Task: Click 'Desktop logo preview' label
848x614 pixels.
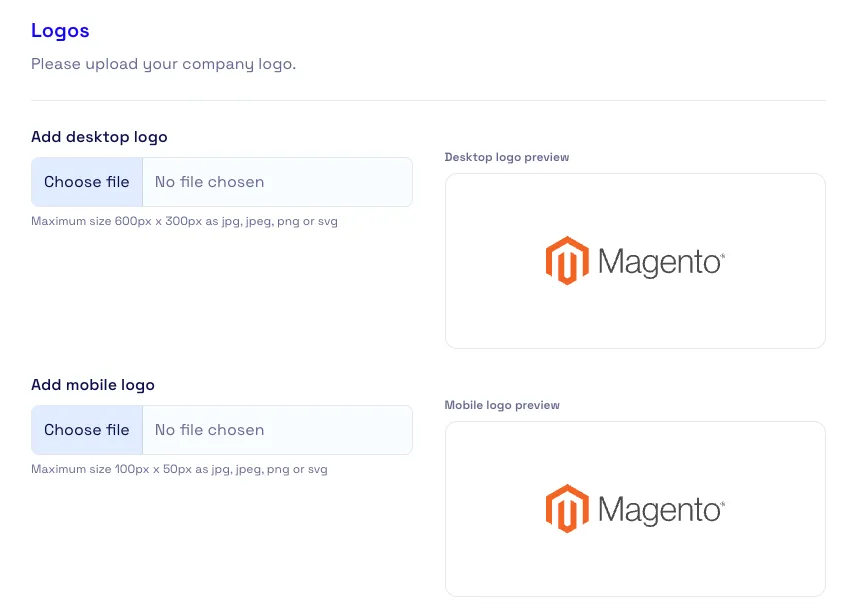Action: [507, 157]
